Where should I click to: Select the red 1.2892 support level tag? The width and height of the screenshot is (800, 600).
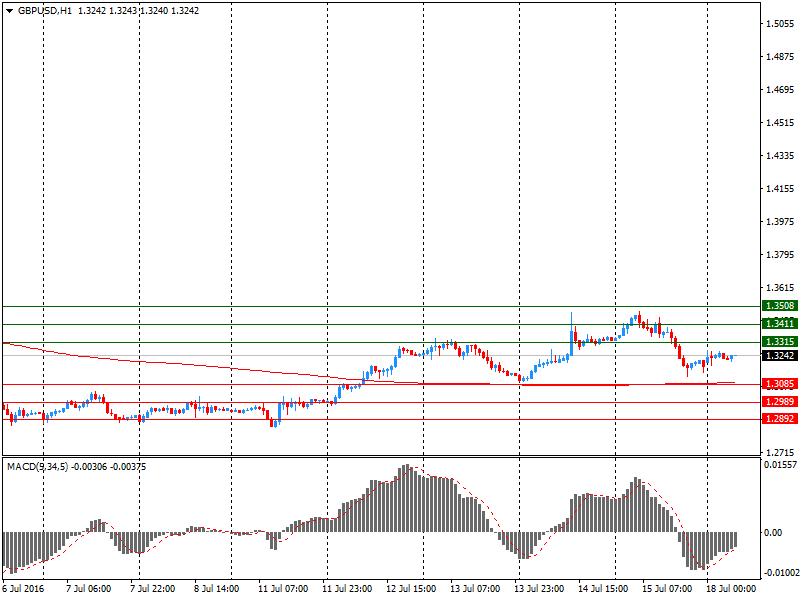tap(780, 419)
